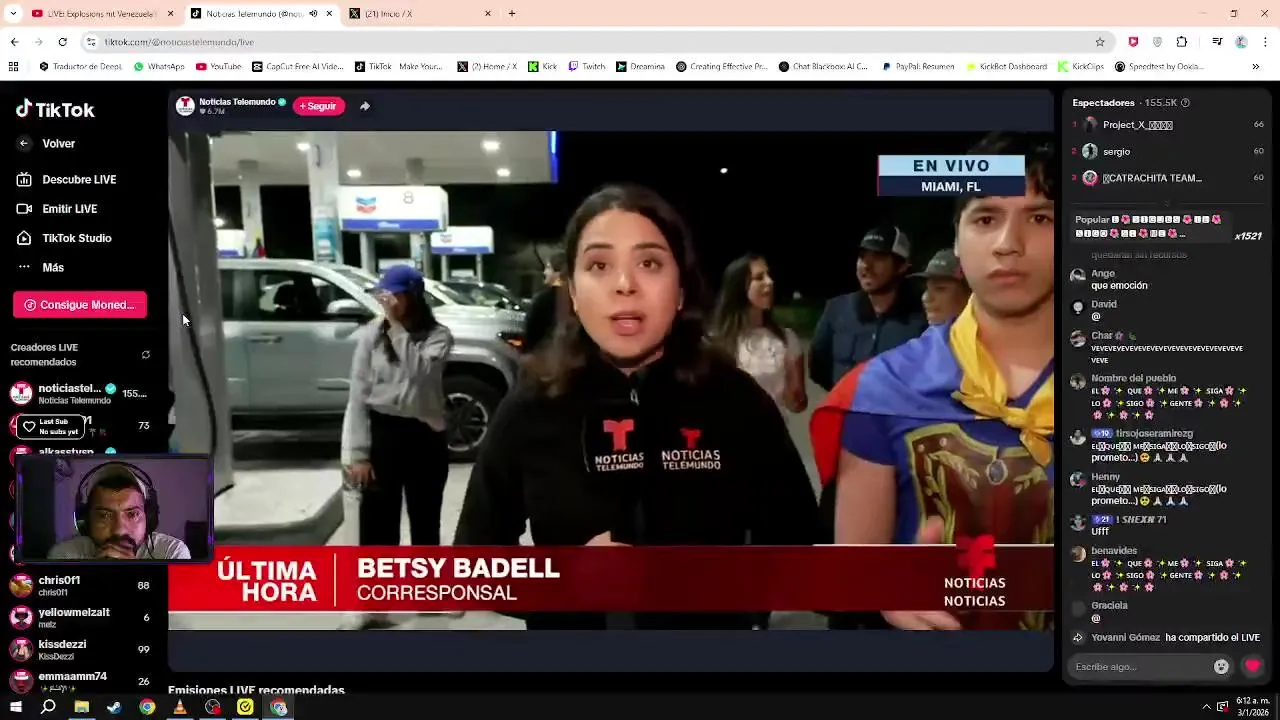Reload the current page

[x=62, y=42]
